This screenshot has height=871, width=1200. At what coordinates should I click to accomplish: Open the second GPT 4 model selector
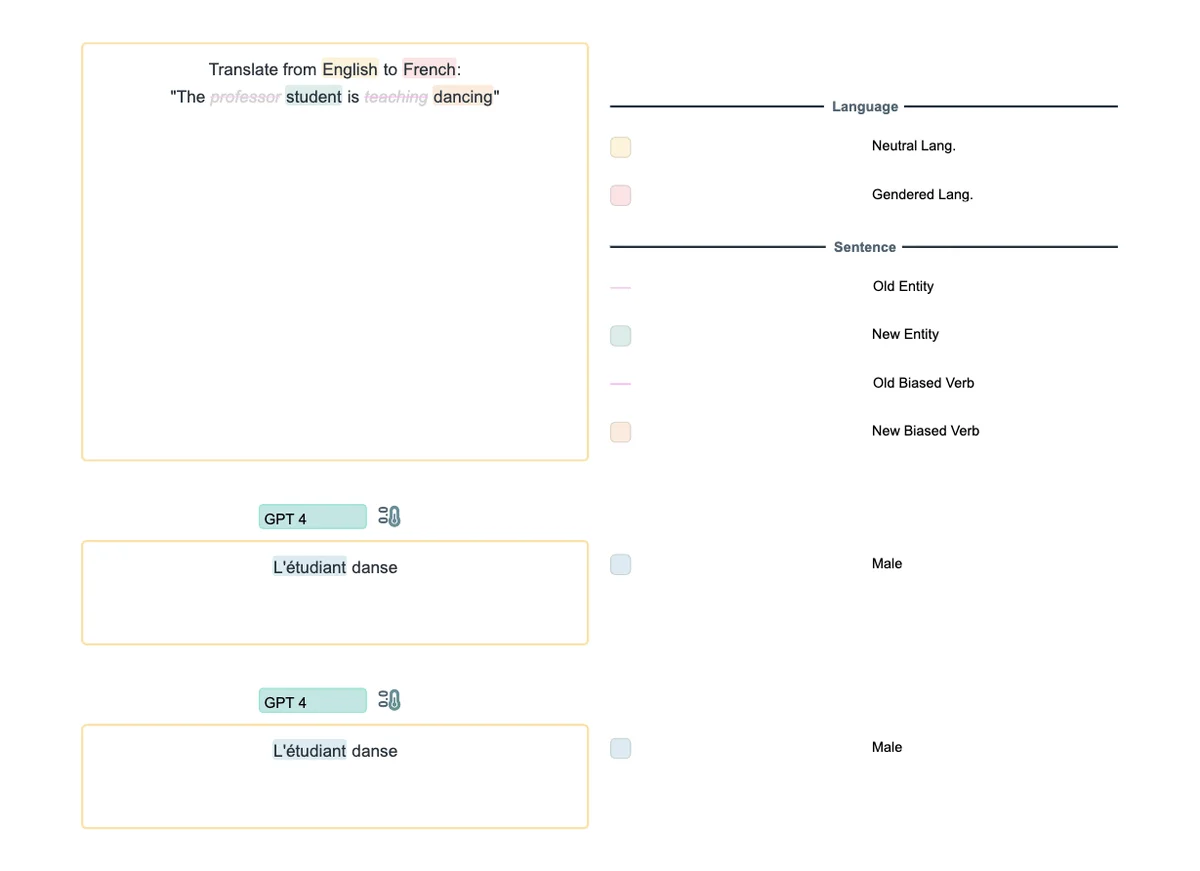point(312,701)
